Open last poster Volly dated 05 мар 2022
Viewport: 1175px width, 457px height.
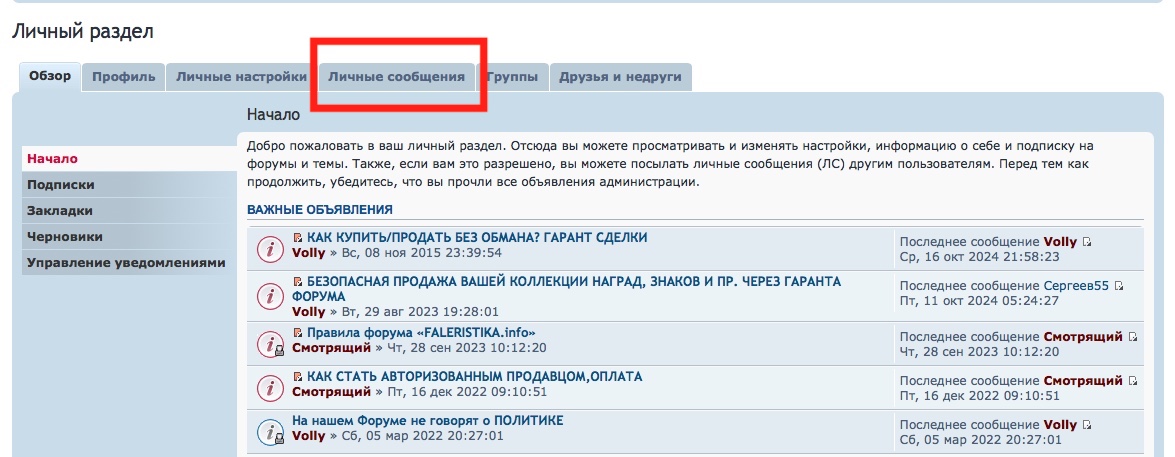(1060, 425)
